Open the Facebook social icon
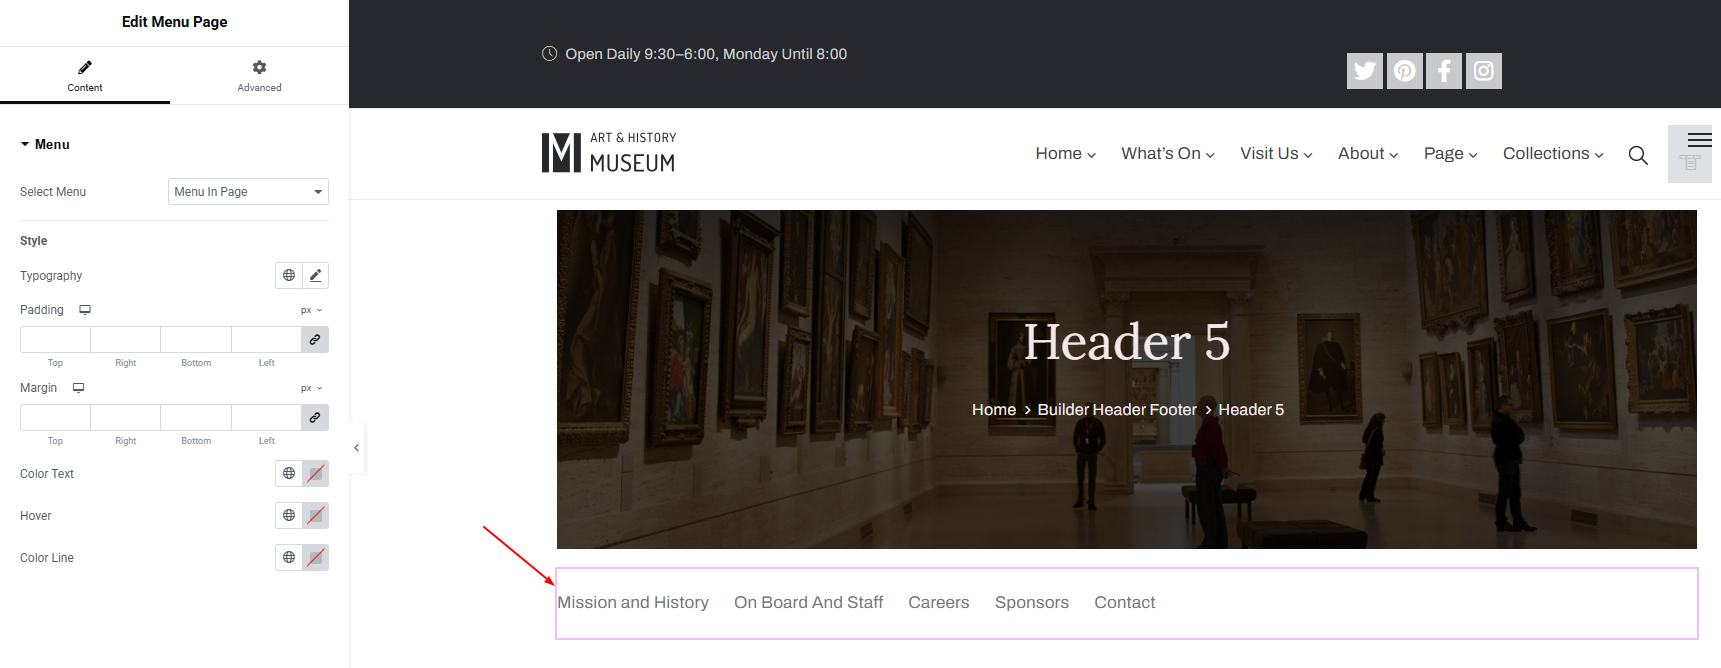 pos(1444,71)
